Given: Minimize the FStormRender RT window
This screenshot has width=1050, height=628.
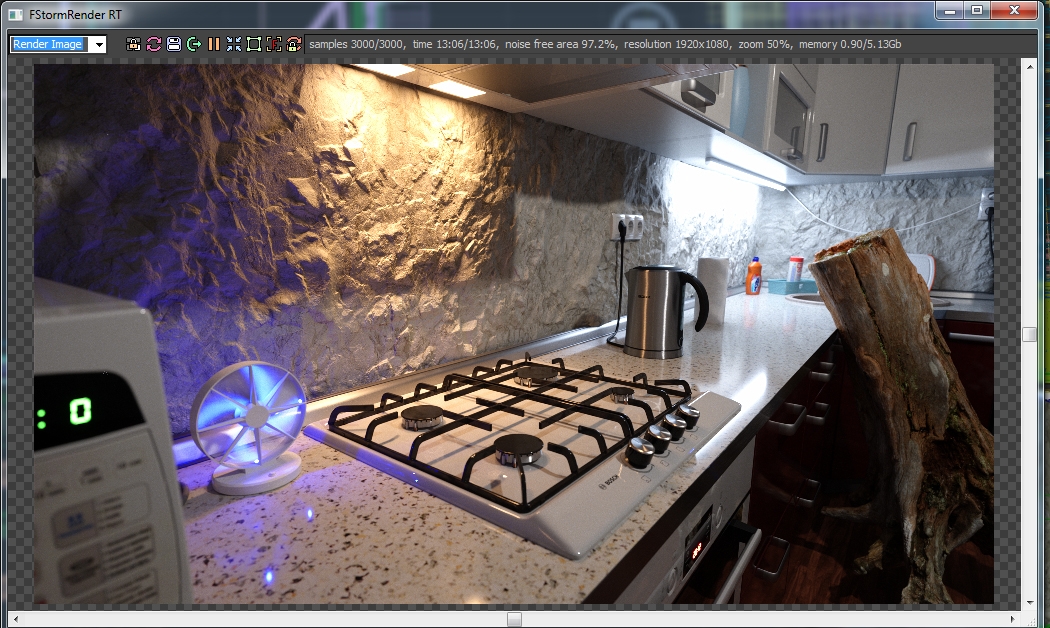Looking at the screenshot, I should (x=949, y=10).
